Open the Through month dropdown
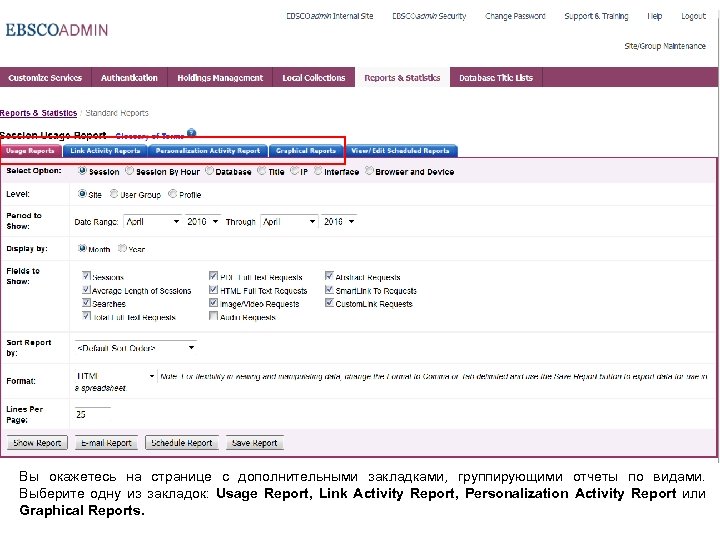The image size is (720, 540). (289, 222)
